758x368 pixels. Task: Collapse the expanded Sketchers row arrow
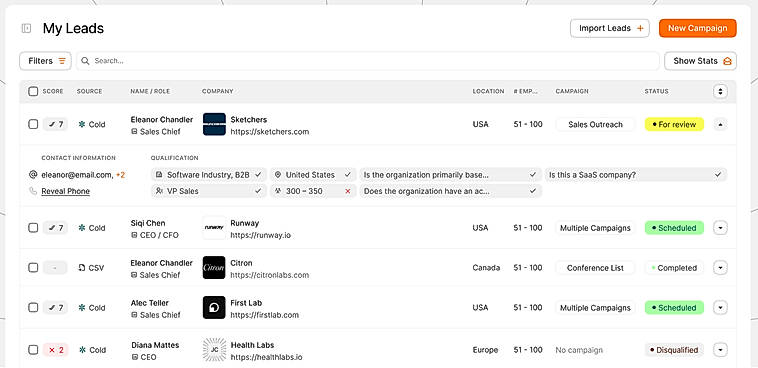[x=720, y=124]
